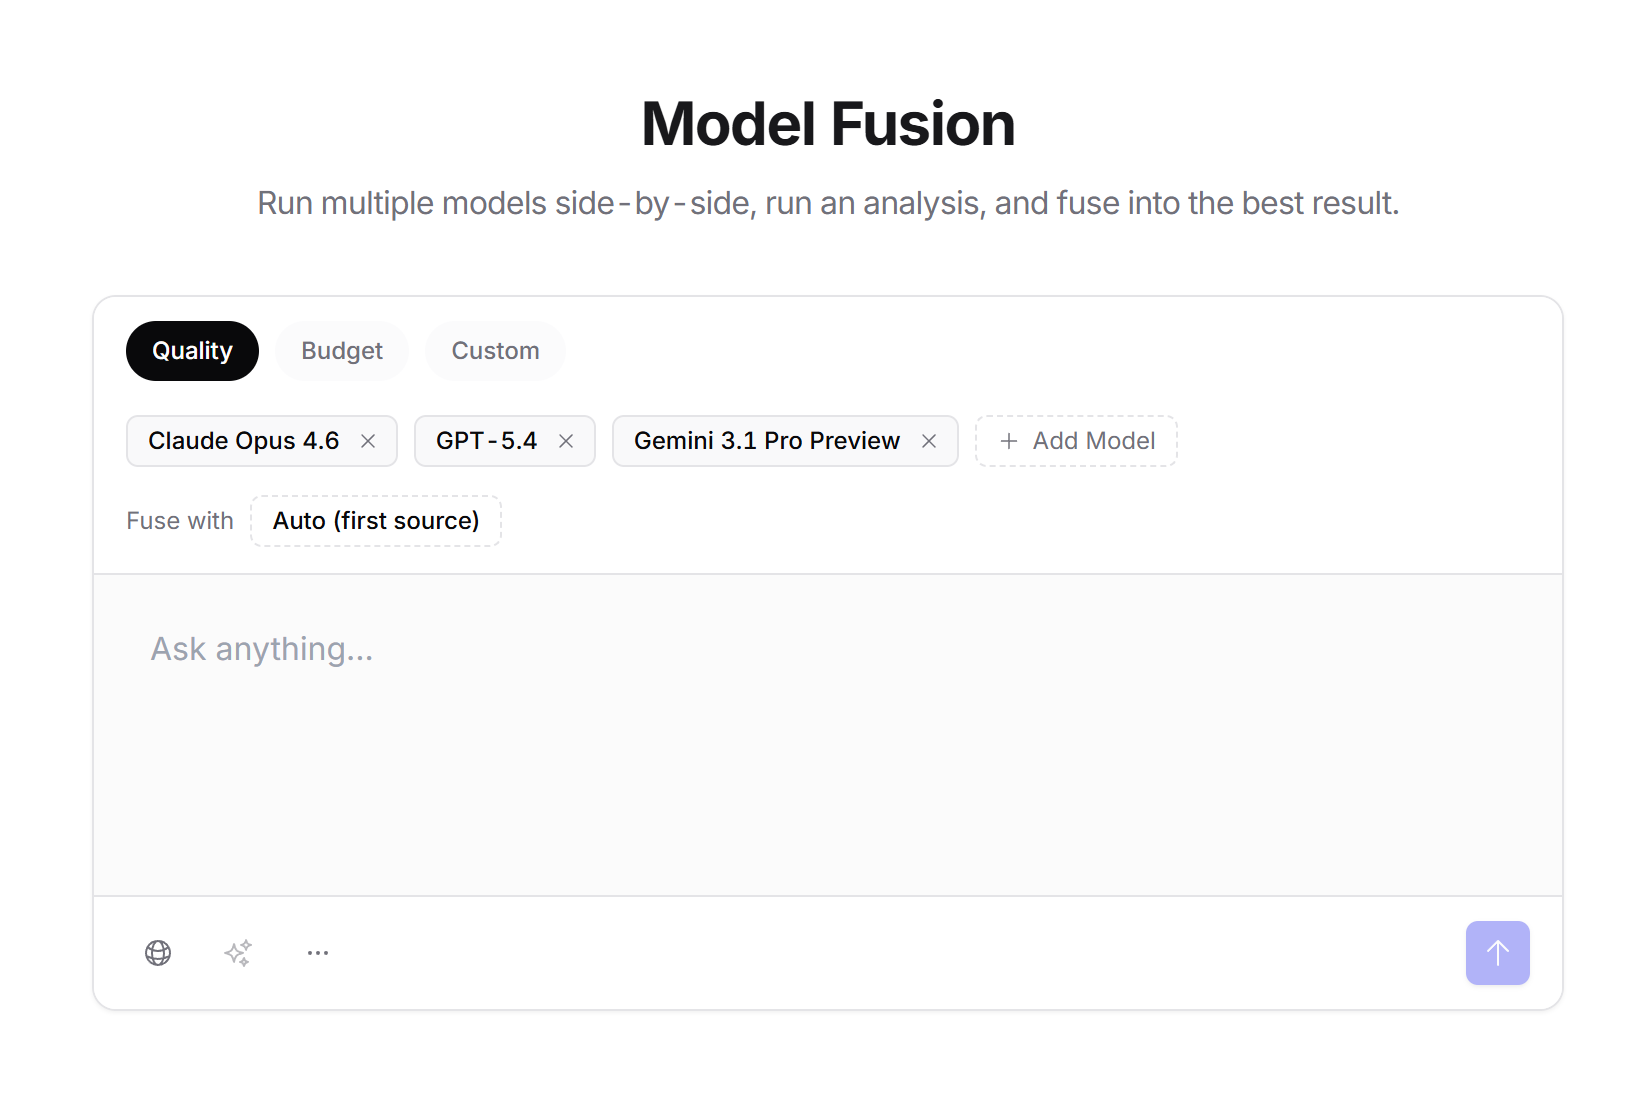The width and height of the screenshot is (1651, 1117).
Task: Click the plus icon in Add Model
Action: tap(1009, 441)
